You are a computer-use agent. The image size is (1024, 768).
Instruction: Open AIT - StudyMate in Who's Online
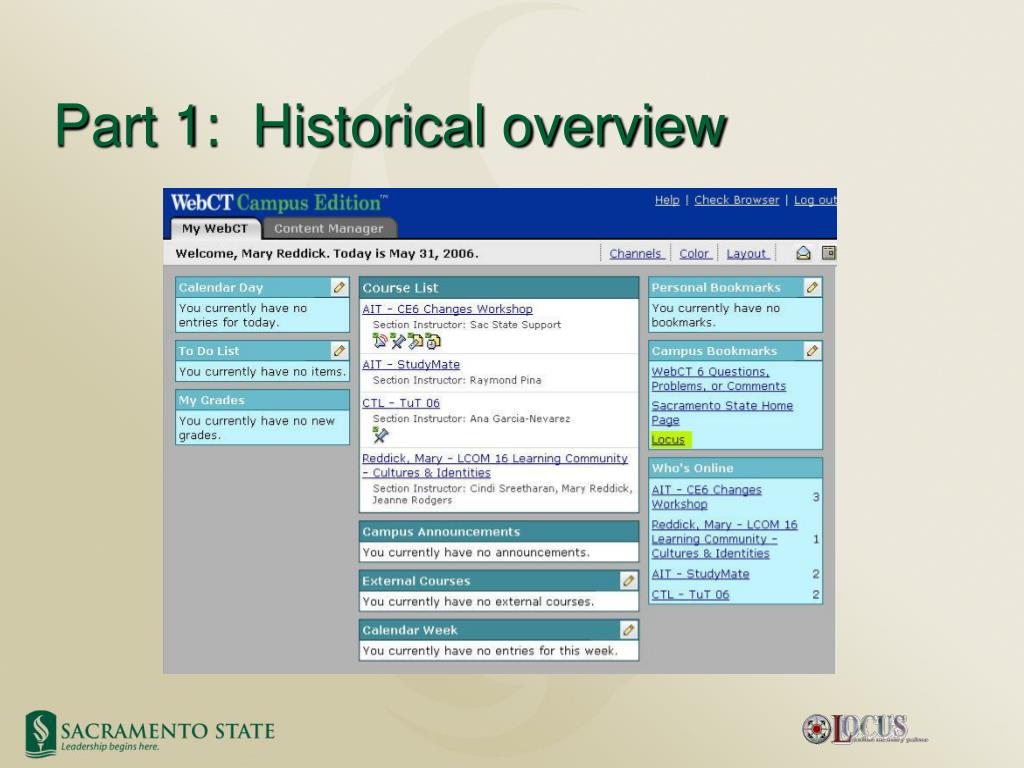point(700,574)
